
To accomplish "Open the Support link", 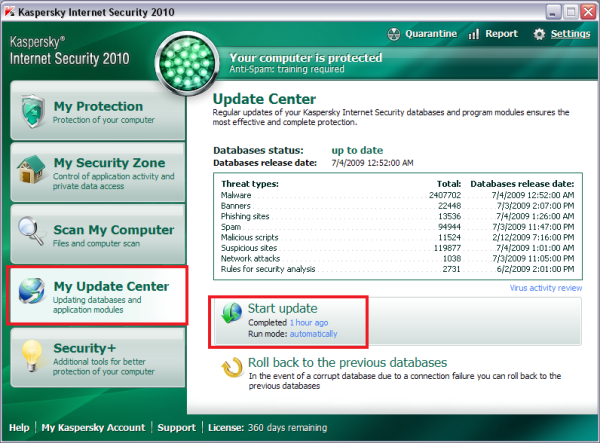I will click(176, 427).
